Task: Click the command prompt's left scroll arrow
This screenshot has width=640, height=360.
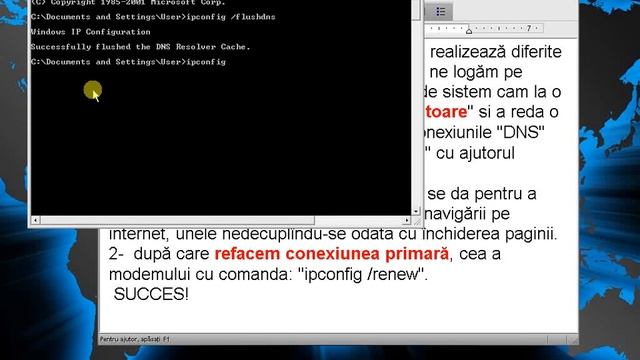Action: point(35,220)
